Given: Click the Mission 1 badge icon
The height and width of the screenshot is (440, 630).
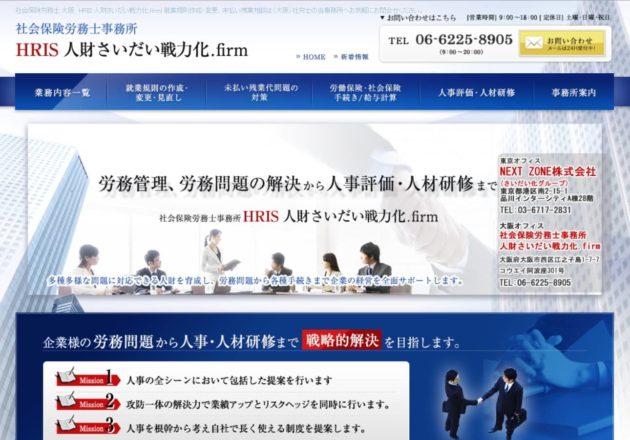Looking at the screenshot, I should pyautogui.click(x=88, y=378).
